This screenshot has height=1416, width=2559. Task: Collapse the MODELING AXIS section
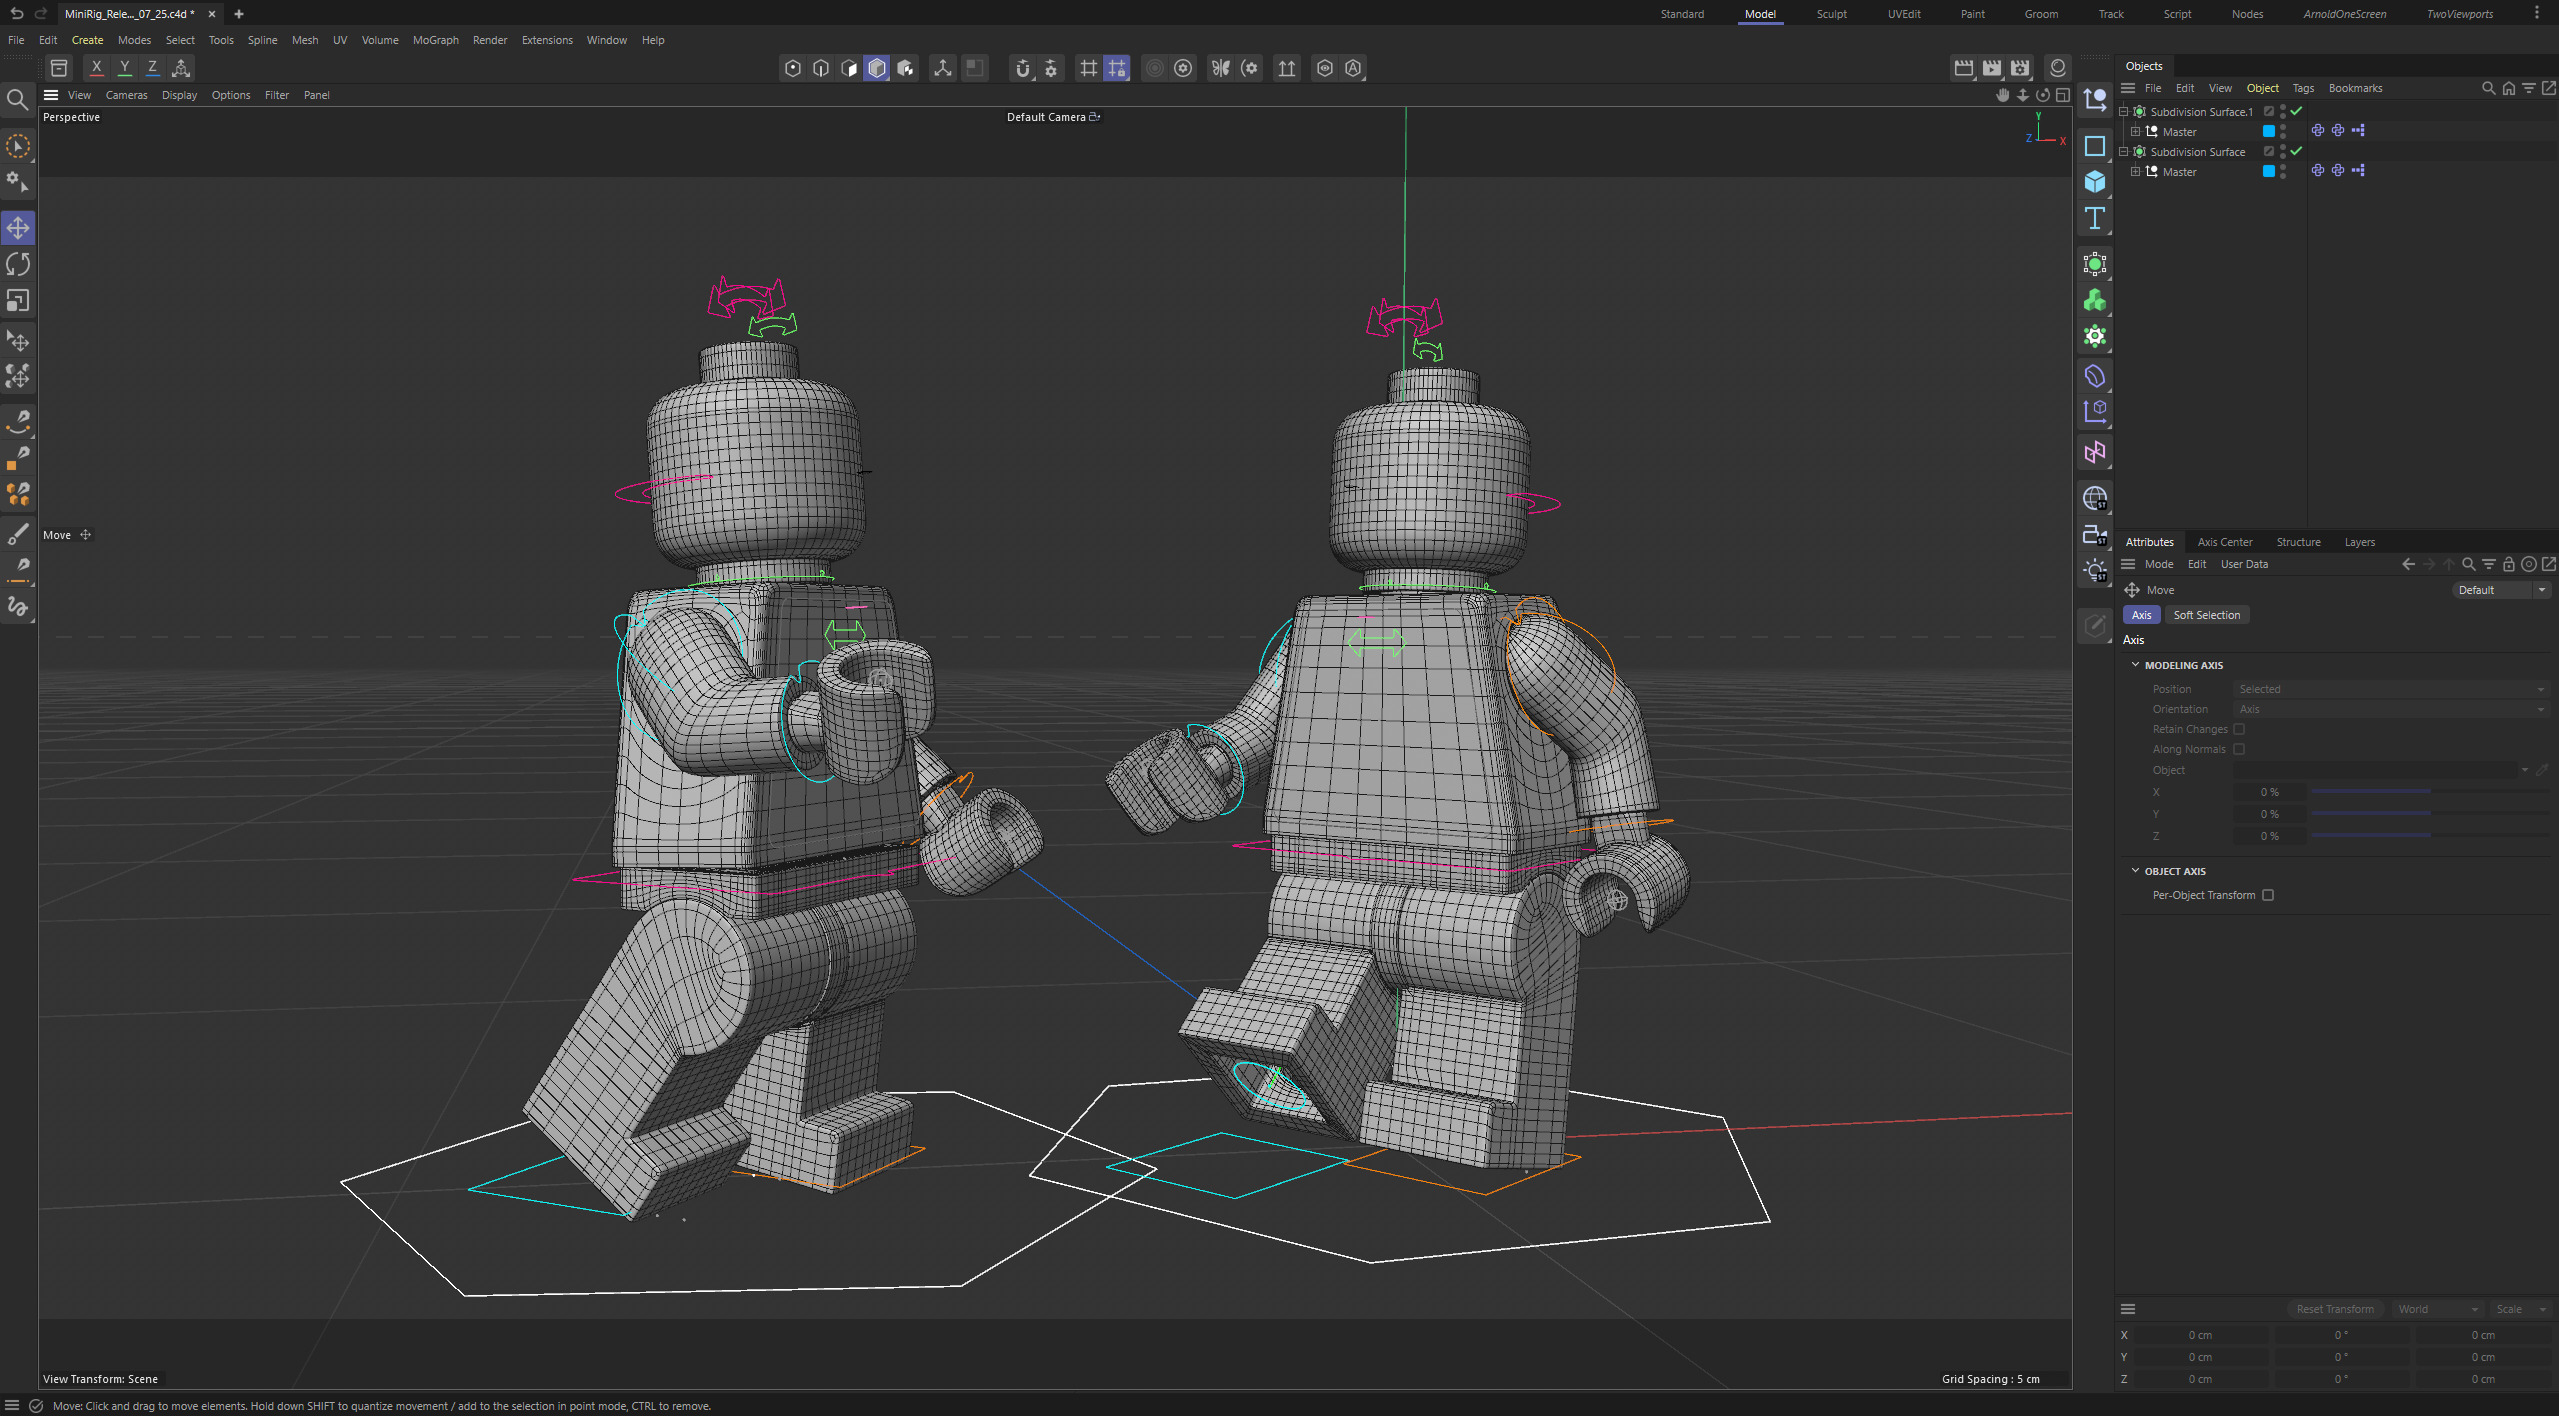tap(2136, 665)
